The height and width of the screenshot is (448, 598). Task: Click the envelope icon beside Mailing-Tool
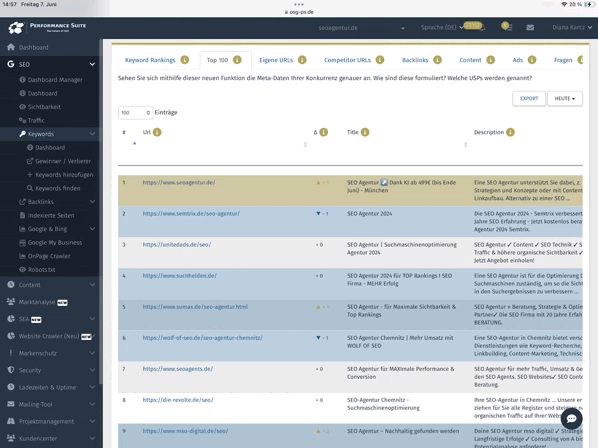coord(11,404)
